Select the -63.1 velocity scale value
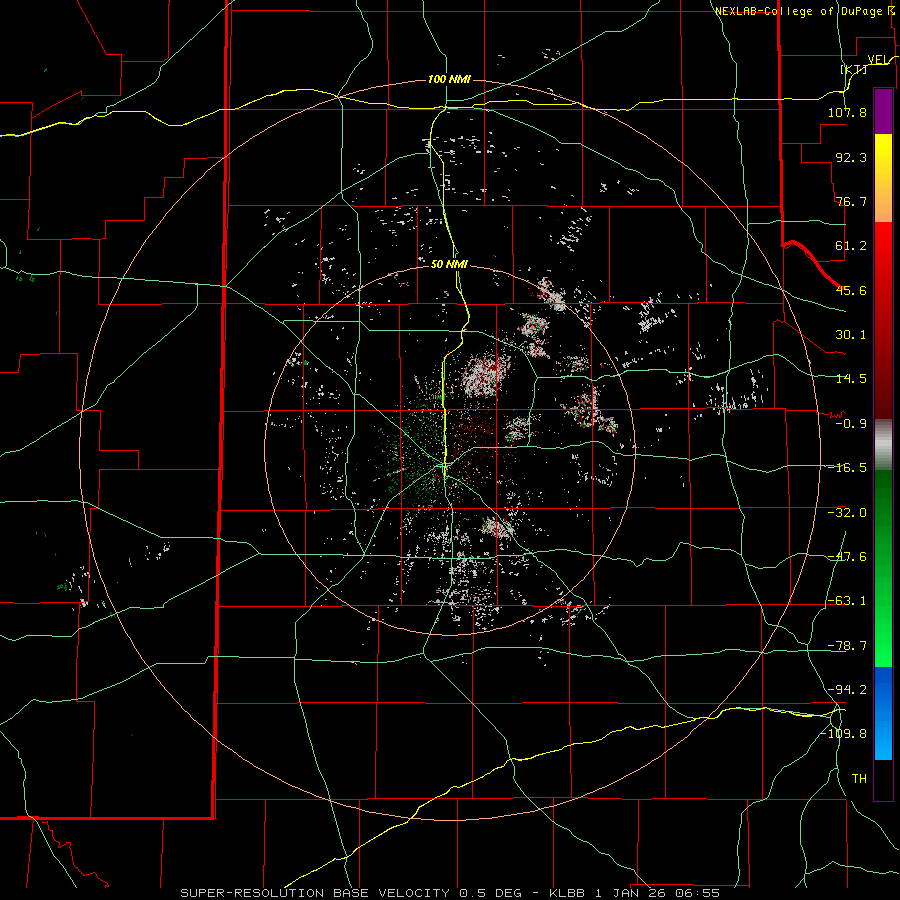Screen dimensions: 900x900 click(x=847, y=601)
